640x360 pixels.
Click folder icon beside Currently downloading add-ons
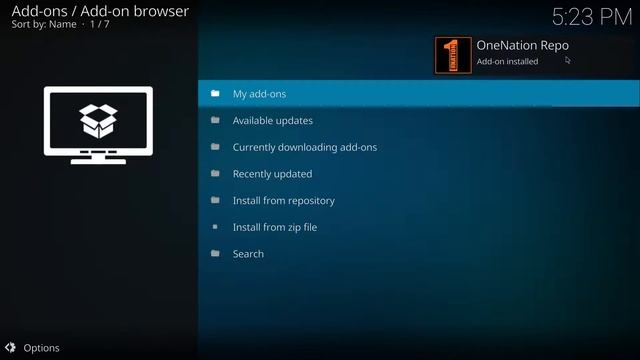click(x=215, y=147)
